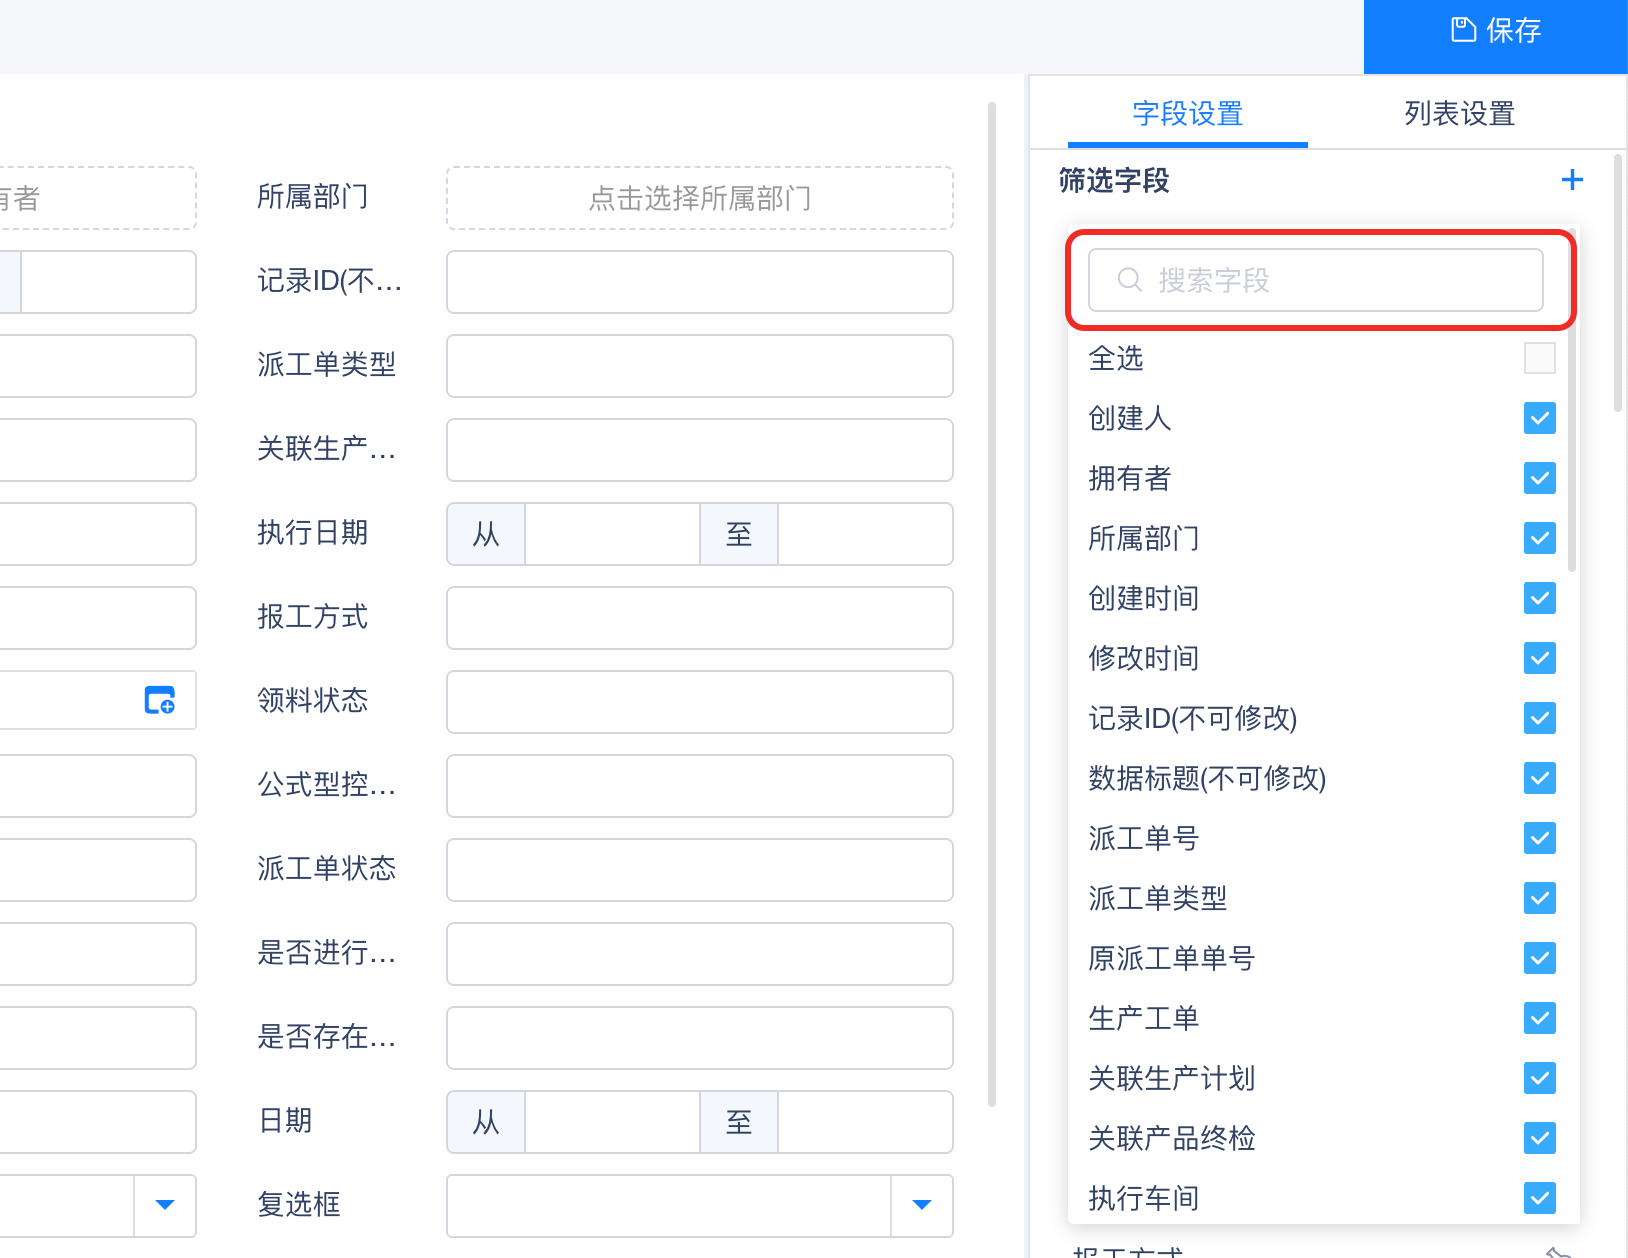Toggle the 关联生产计划 checkbox
1628x1258 pixels.
pyautogui.click(x=1540, y=1078)
